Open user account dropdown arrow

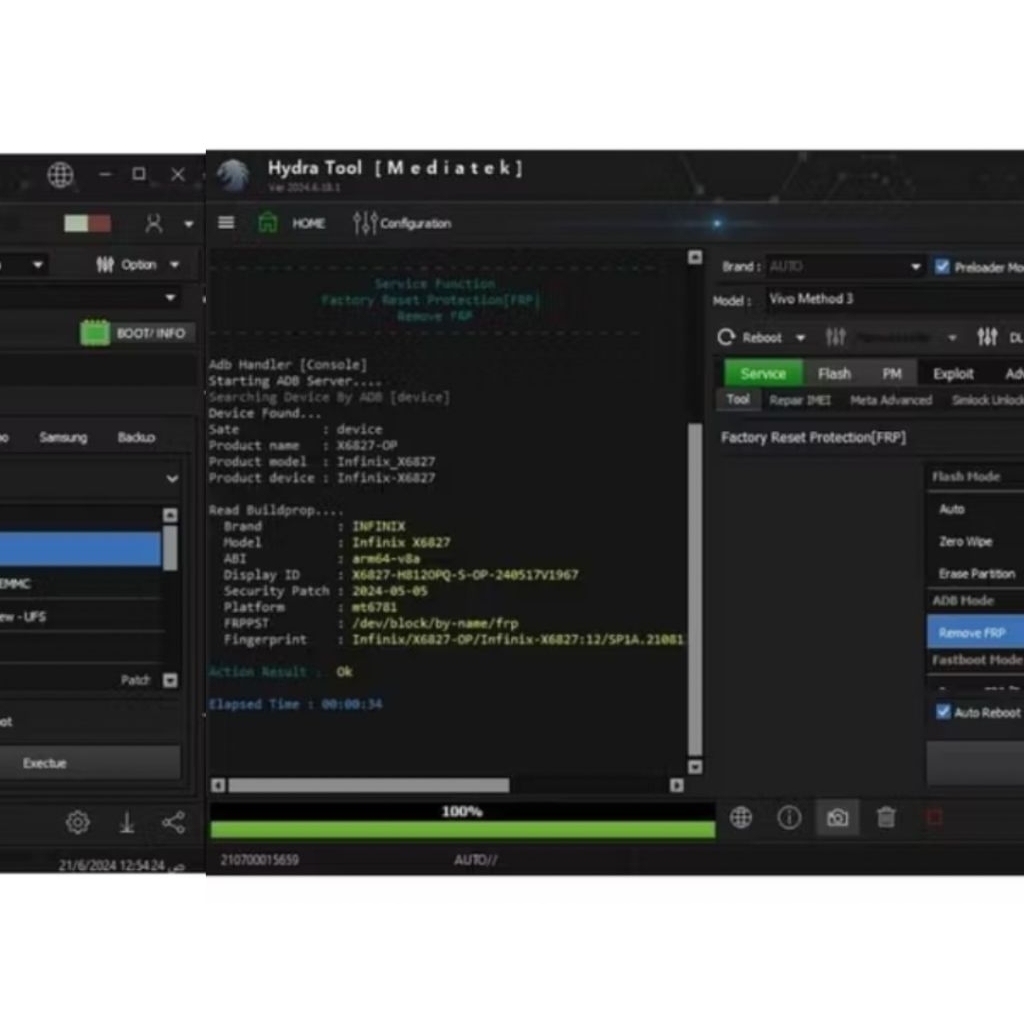point(189,224)
